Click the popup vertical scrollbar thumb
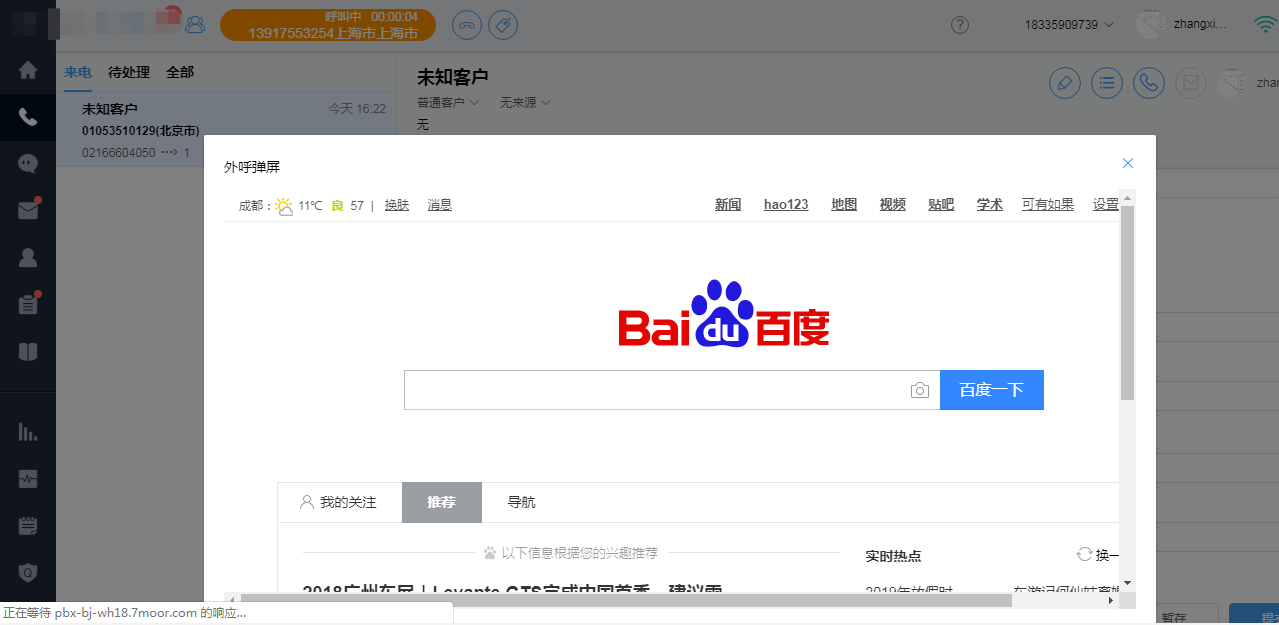The height and width of the screenshot is (625, 1279). (x=1127, y=302)
